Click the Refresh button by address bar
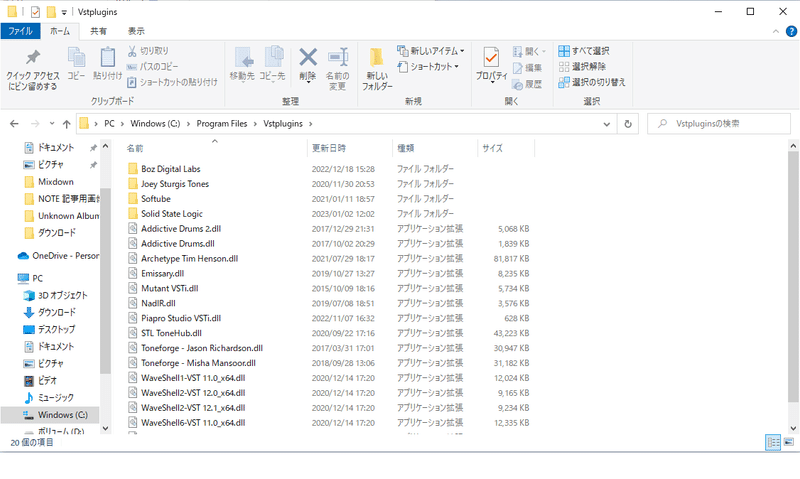The width and height of the screenshot is (800, 479). pyautogui.click(x=628, y=124)
